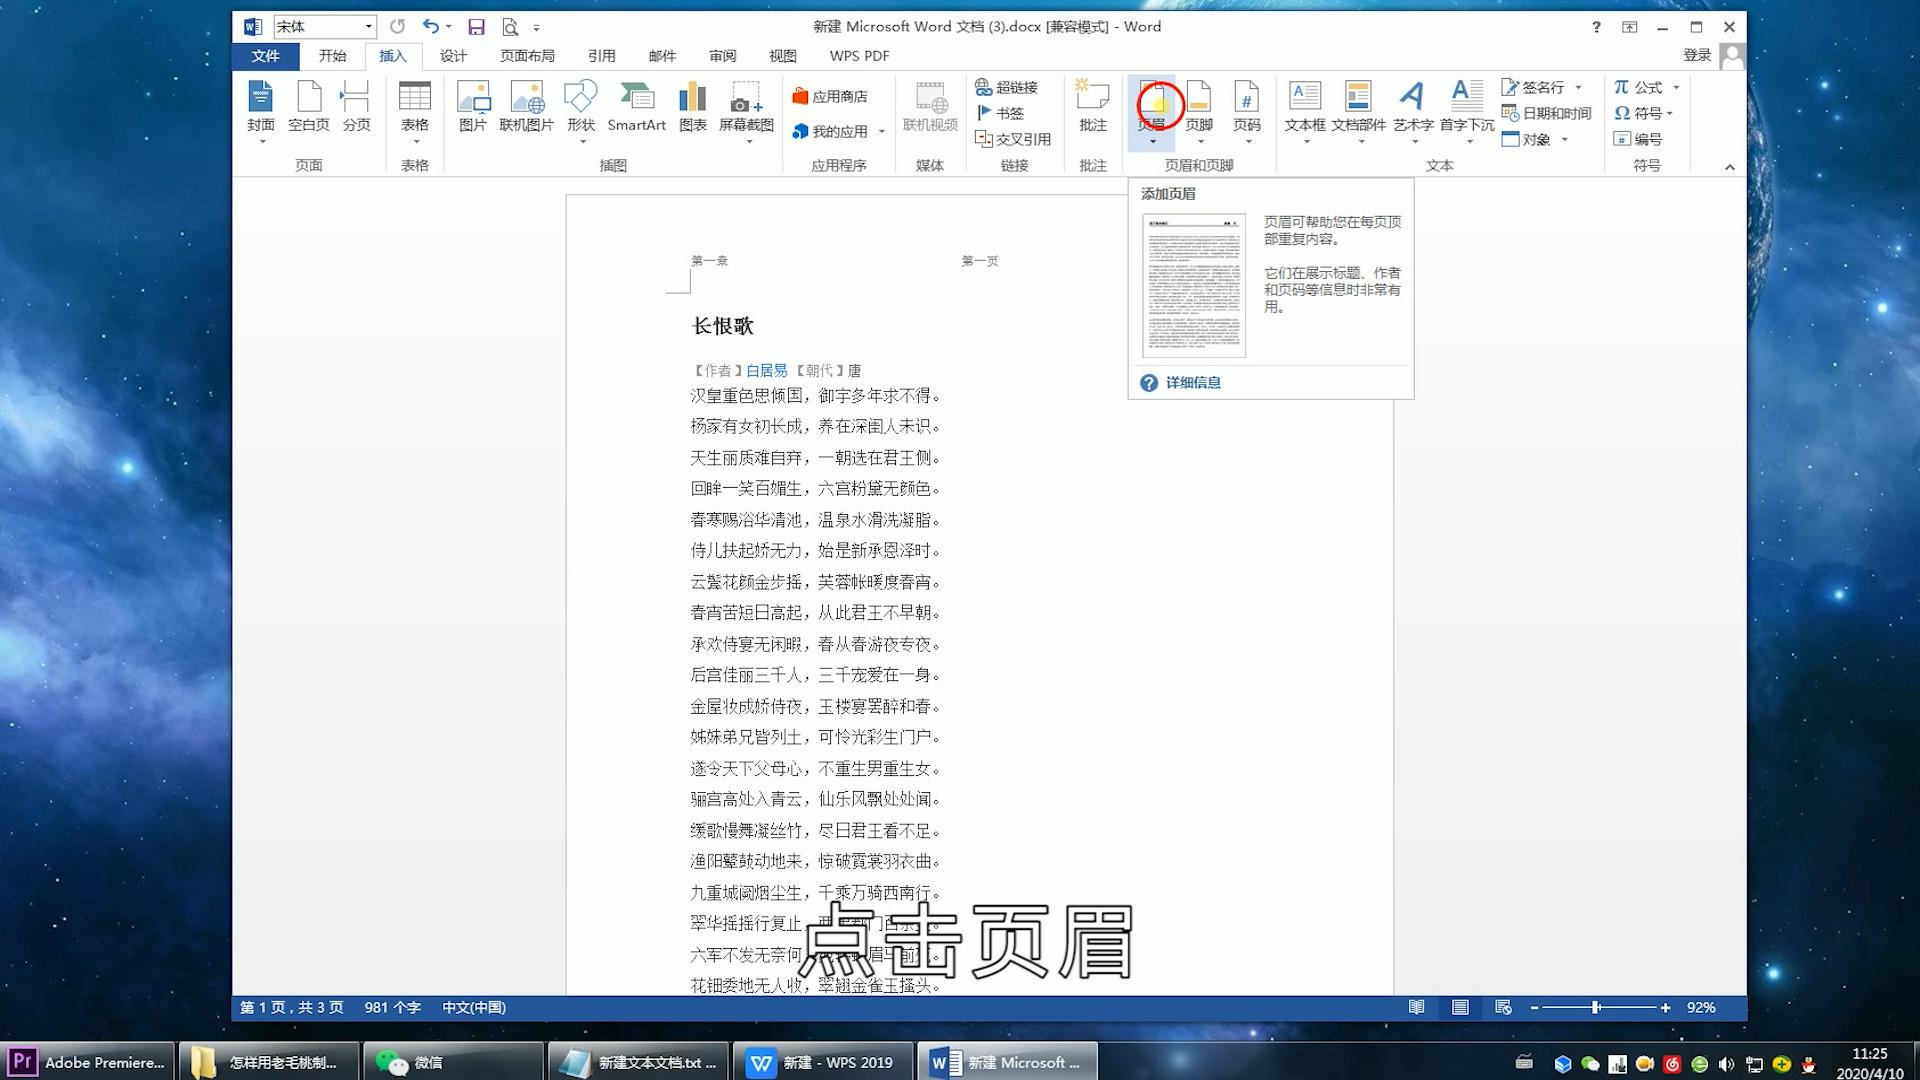Click undo in quick access toolbar

[x=430, y=27]
